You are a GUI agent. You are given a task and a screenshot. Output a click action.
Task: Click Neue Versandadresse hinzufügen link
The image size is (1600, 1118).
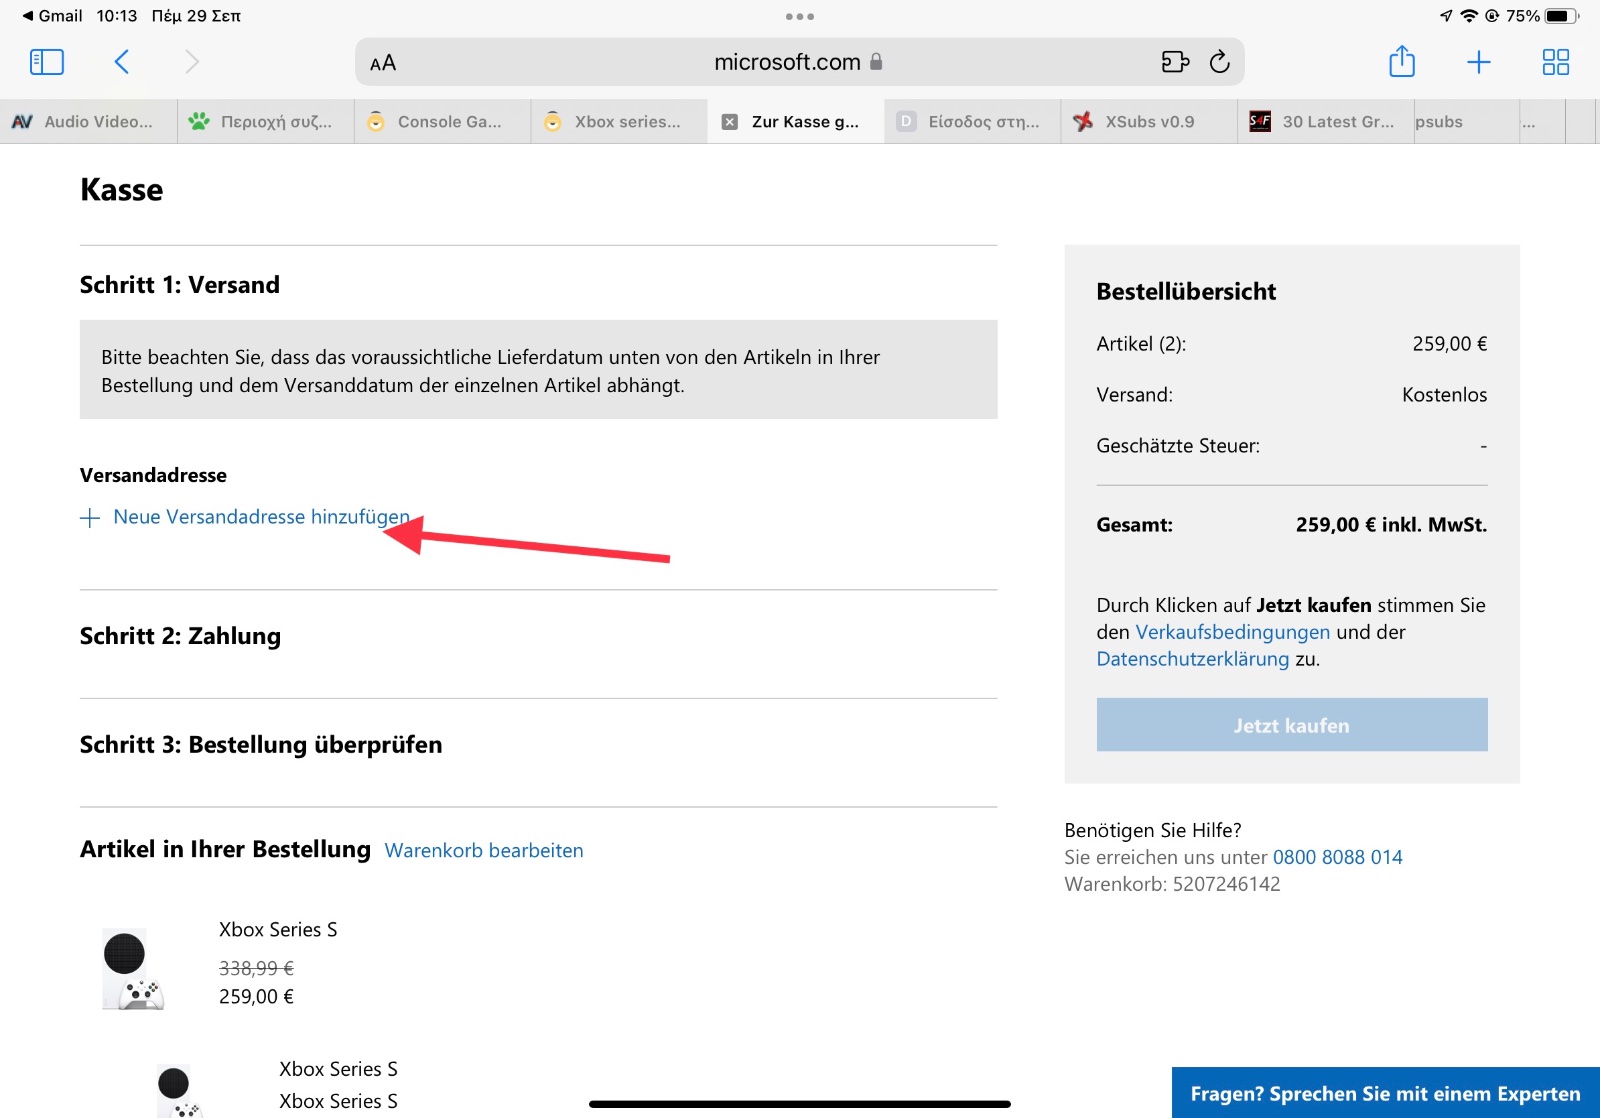261,517
